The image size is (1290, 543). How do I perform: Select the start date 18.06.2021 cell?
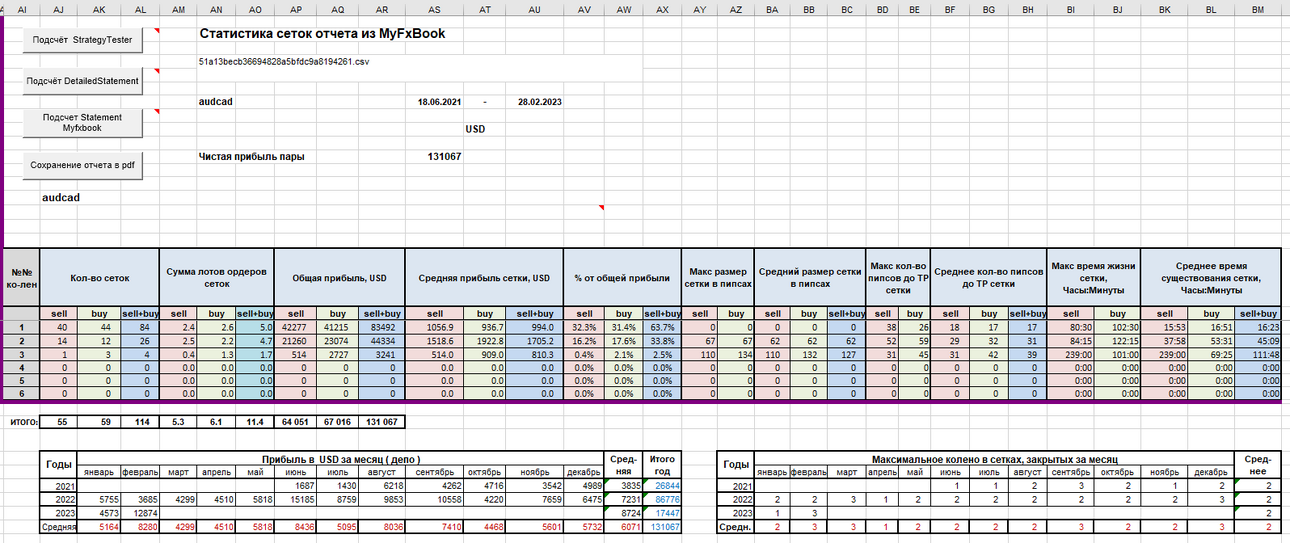point(439,102)
